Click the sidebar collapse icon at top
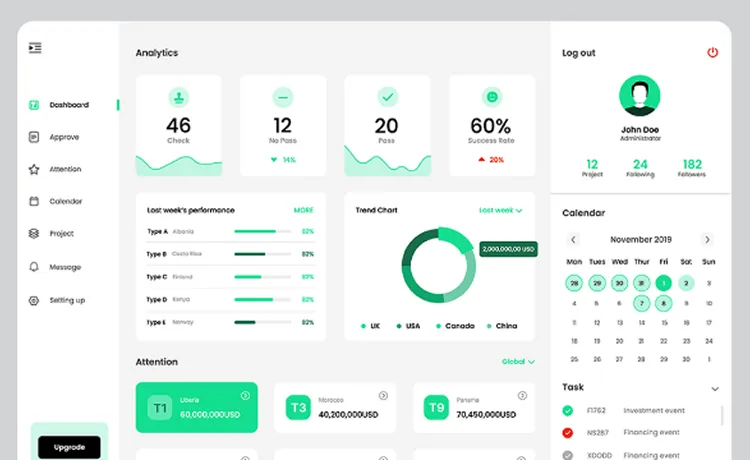 [35, 47]
